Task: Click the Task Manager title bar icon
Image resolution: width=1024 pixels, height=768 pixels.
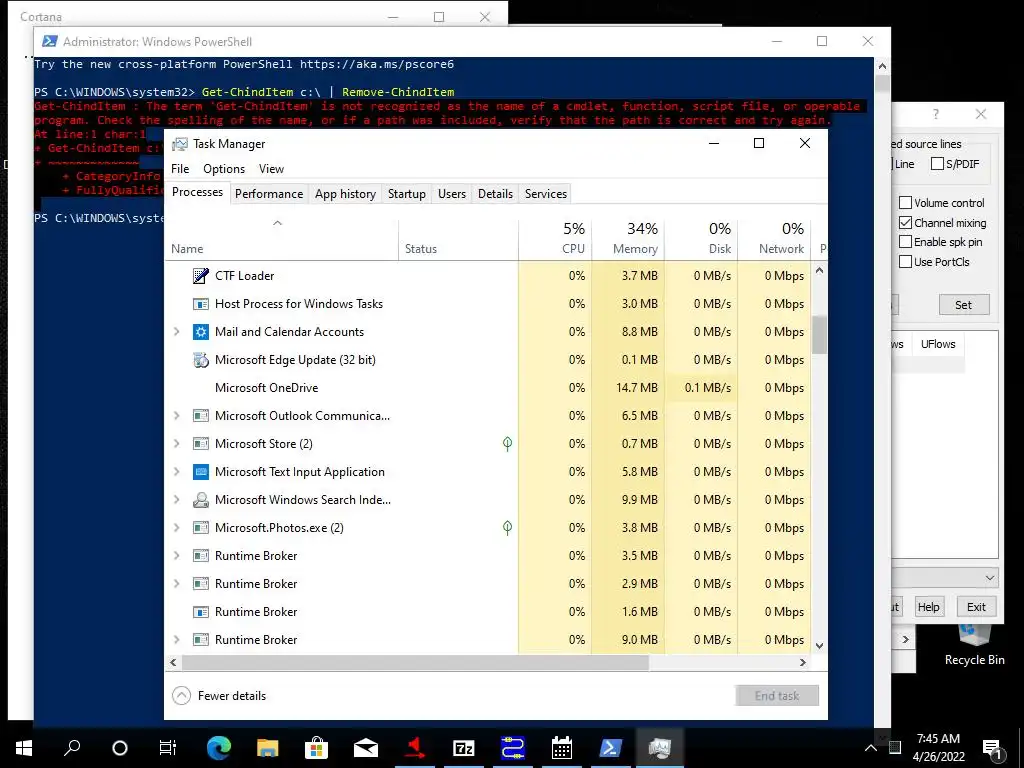Action: (x=179, y=144)
